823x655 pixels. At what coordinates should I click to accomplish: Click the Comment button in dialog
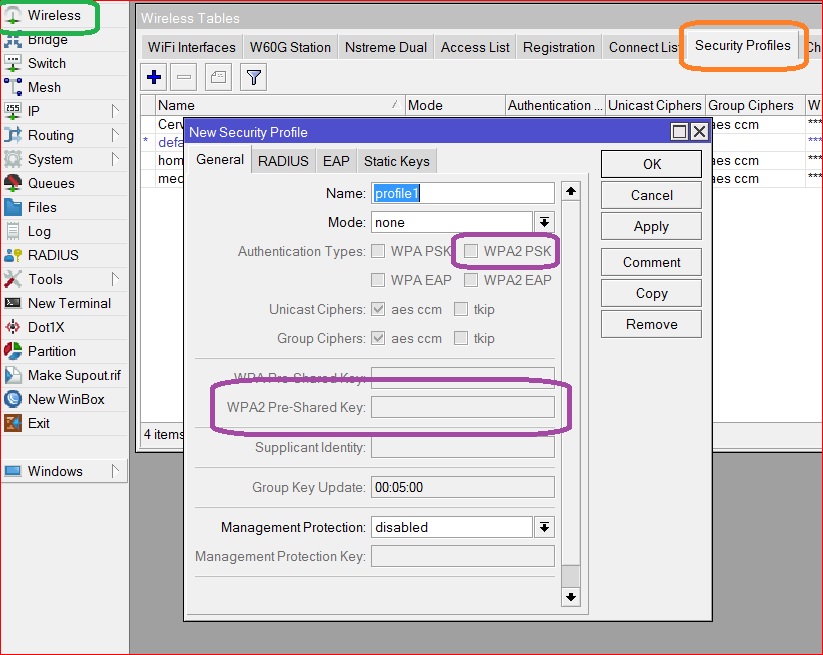coord(651,262)
